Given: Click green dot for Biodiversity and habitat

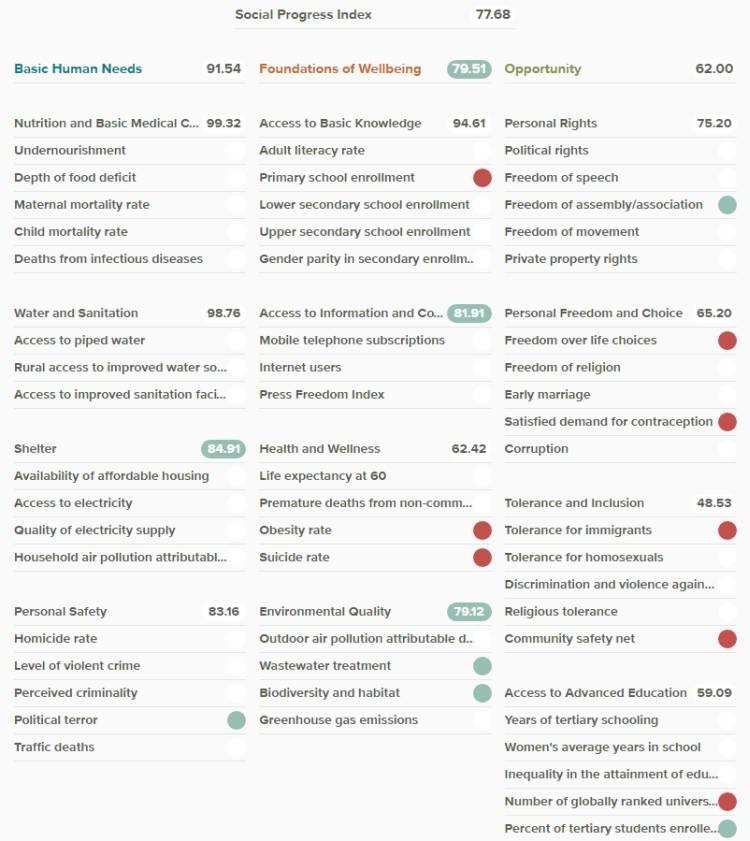Looking at the screenshot, I should (x=482, y=693).
